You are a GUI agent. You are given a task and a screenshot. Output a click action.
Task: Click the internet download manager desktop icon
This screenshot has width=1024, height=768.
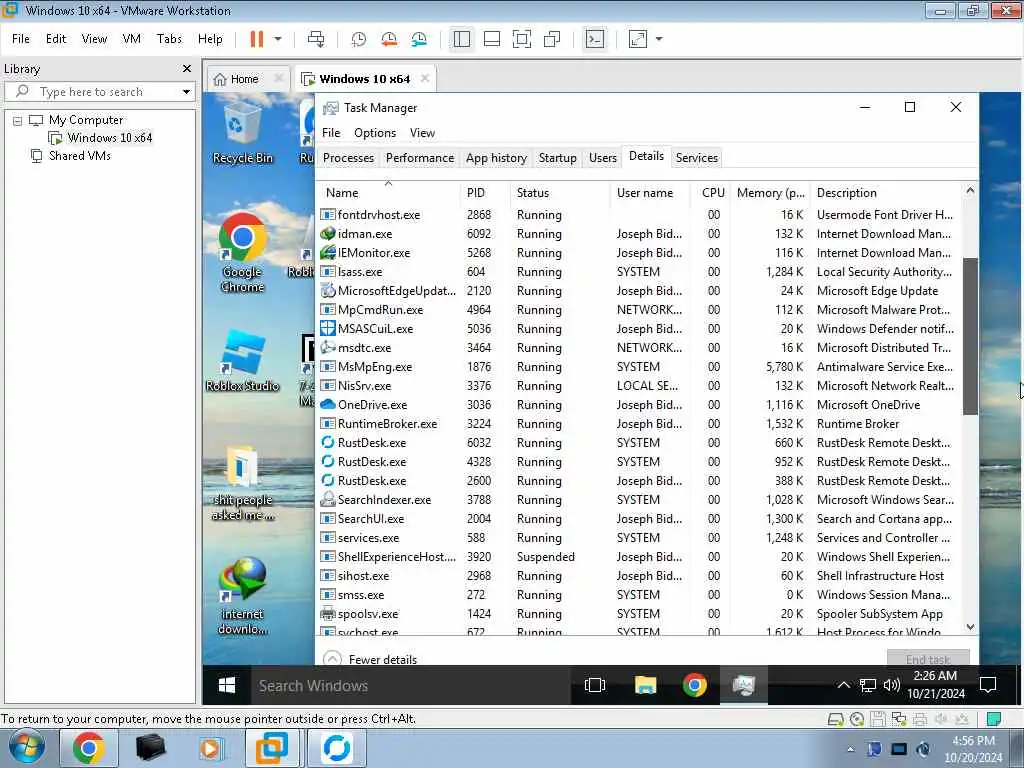point(242,596)
